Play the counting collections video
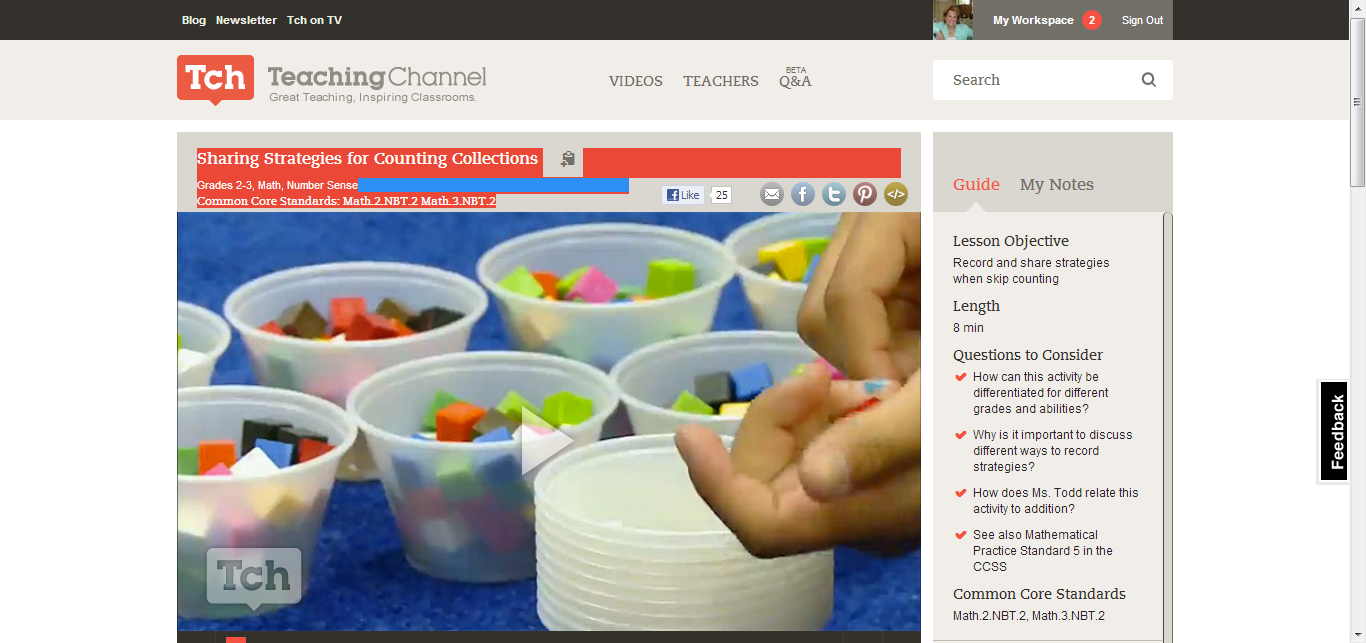 (547, 440)
